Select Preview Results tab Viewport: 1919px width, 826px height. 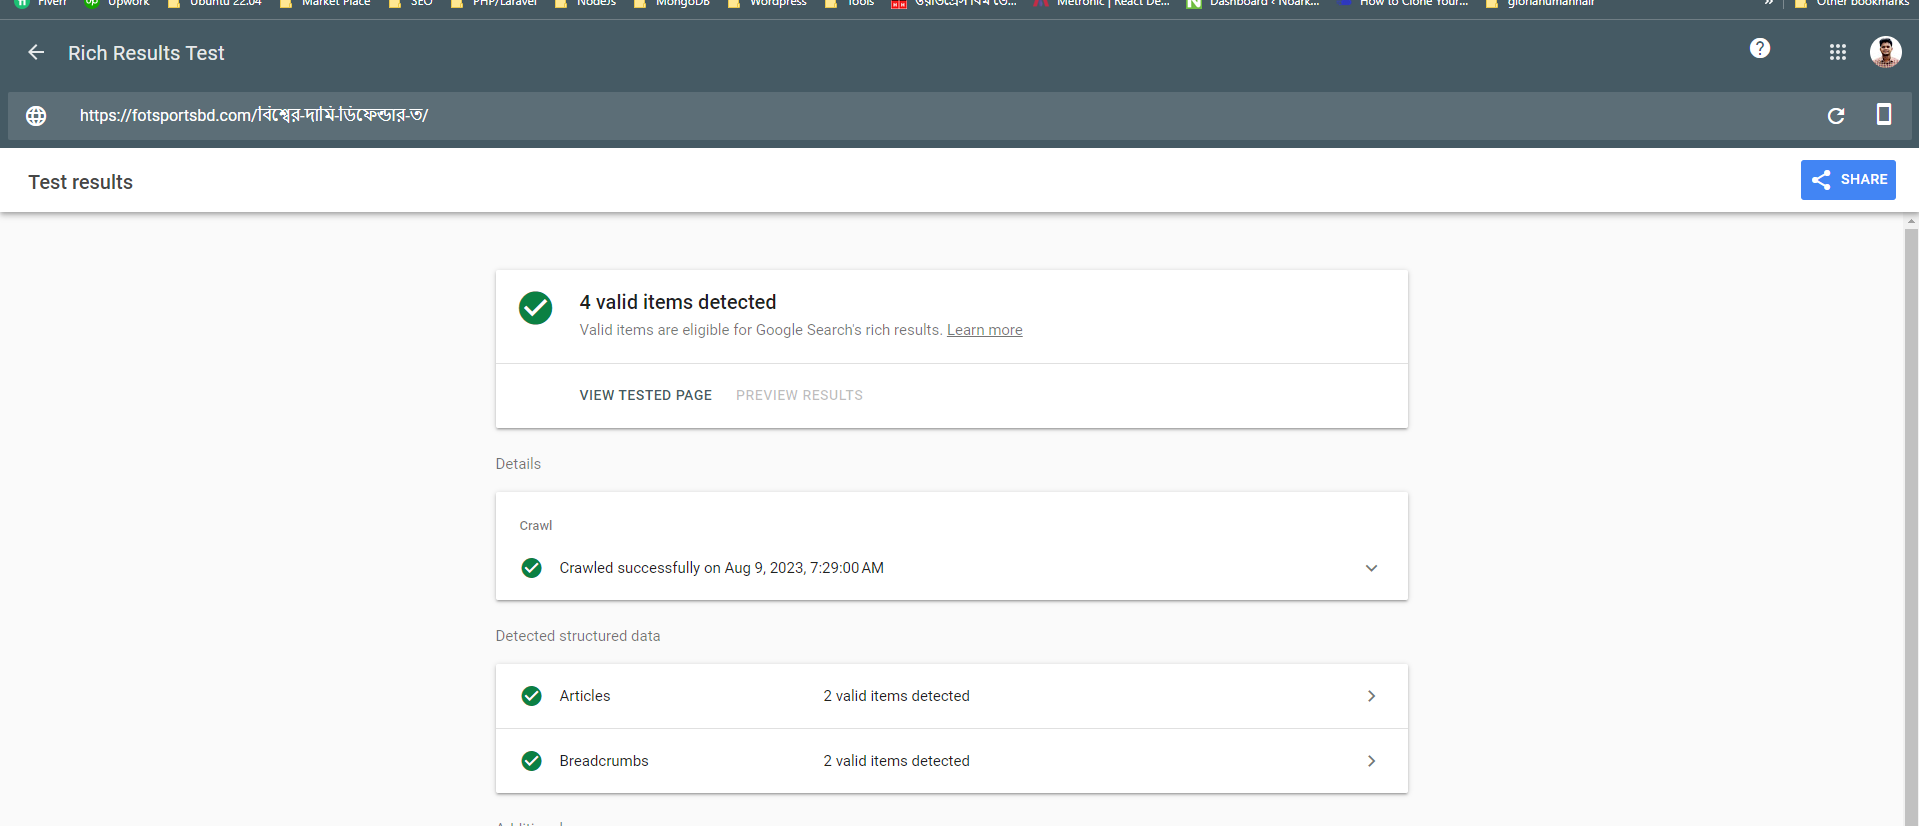(799, 395)
